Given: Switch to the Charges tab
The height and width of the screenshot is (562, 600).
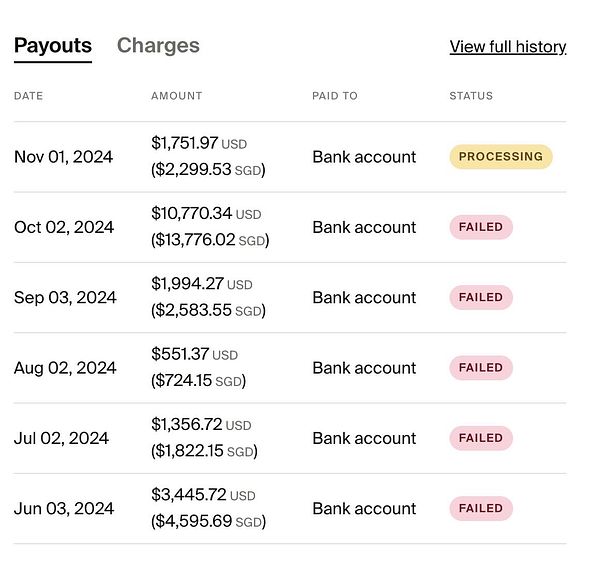Looking at the screenshot, I should [158, 46].
